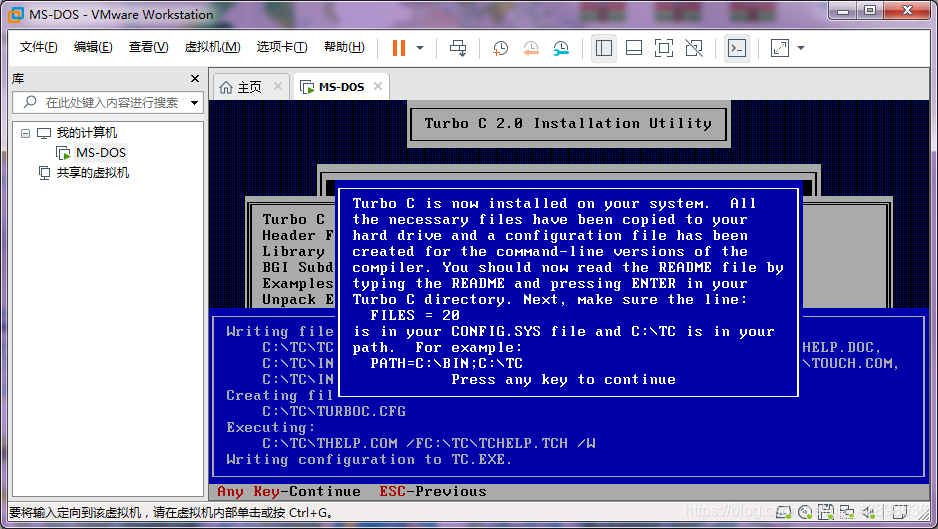Click the magnifier icon in library search
This screenshot has width=938, height=529.
(x=30, y=102)
